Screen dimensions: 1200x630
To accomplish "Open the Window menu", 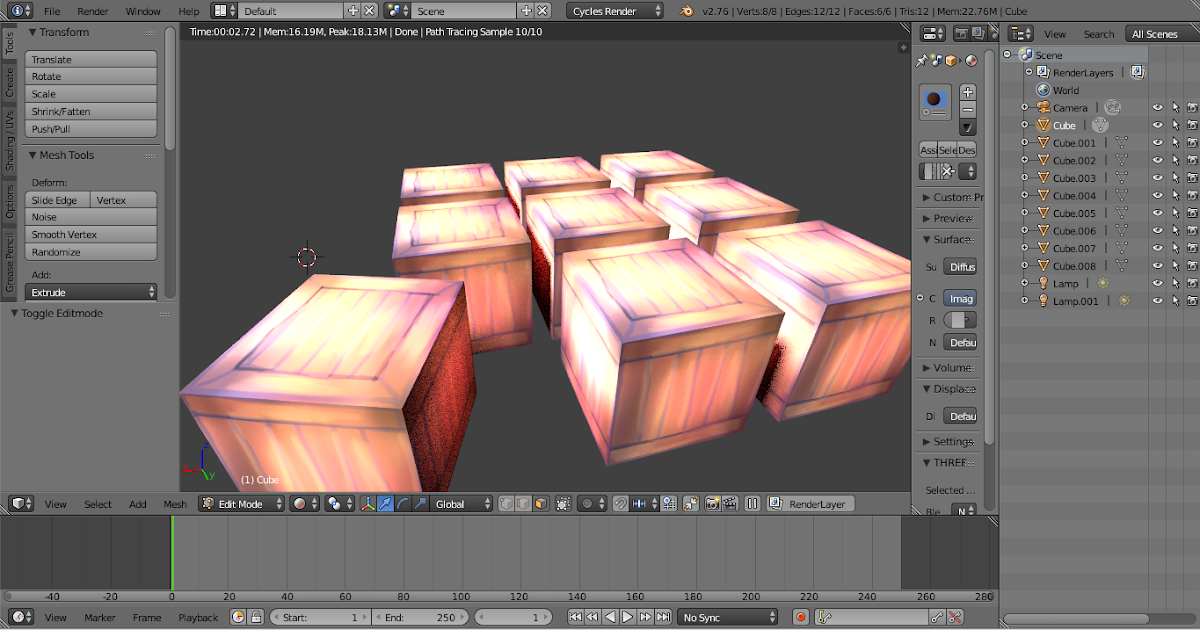I will pyautogui.click(x=143, y=10).
